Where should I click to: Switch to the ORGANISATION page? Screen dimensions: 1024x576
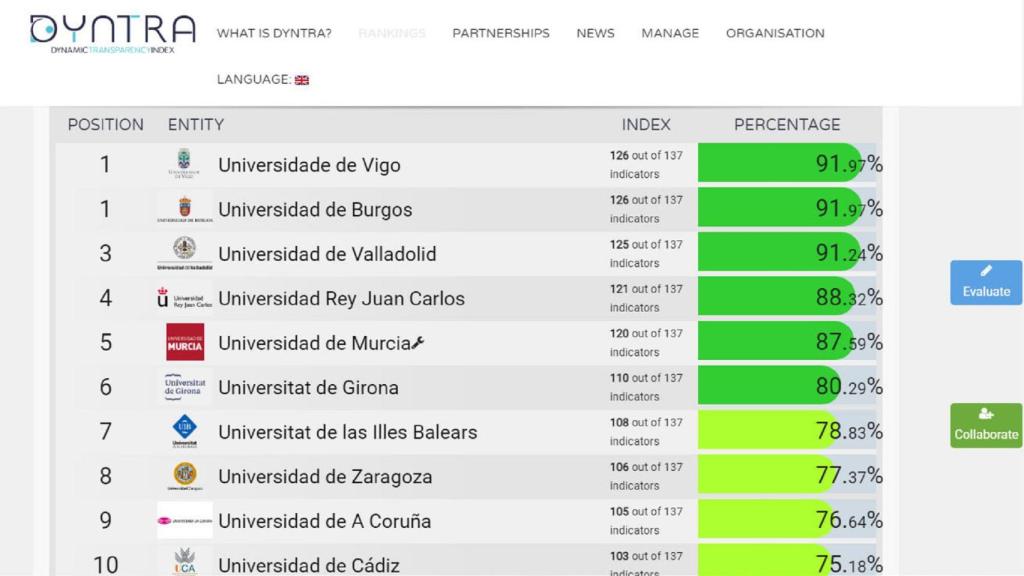pos(774,33)
